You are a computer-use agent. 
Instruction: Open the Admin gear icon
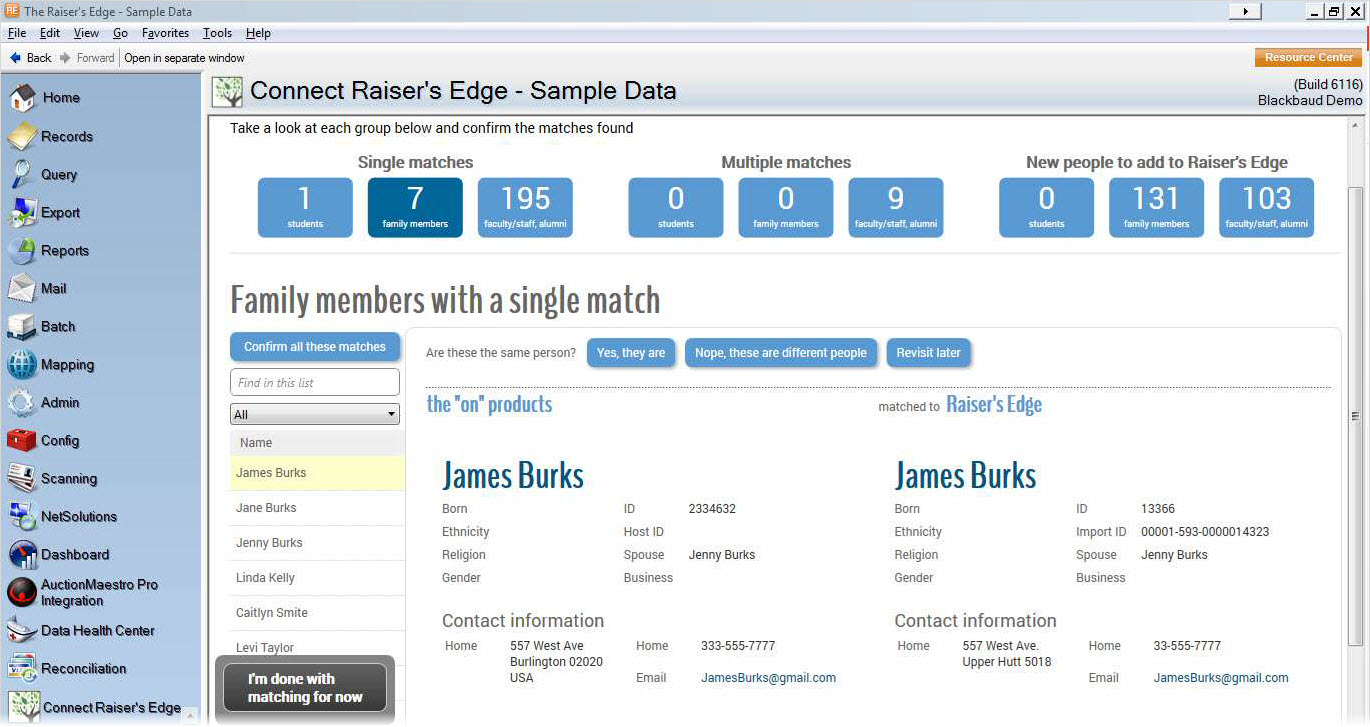[x=22, y=402]
